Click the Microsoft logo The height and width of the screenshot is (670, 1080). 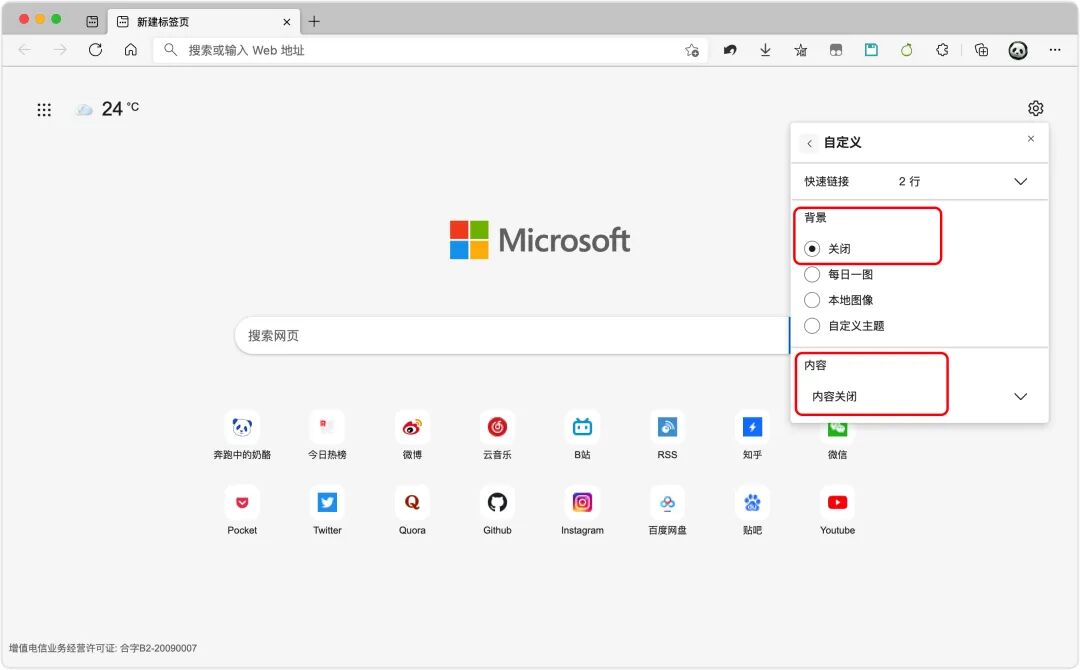tap(539, 240)
